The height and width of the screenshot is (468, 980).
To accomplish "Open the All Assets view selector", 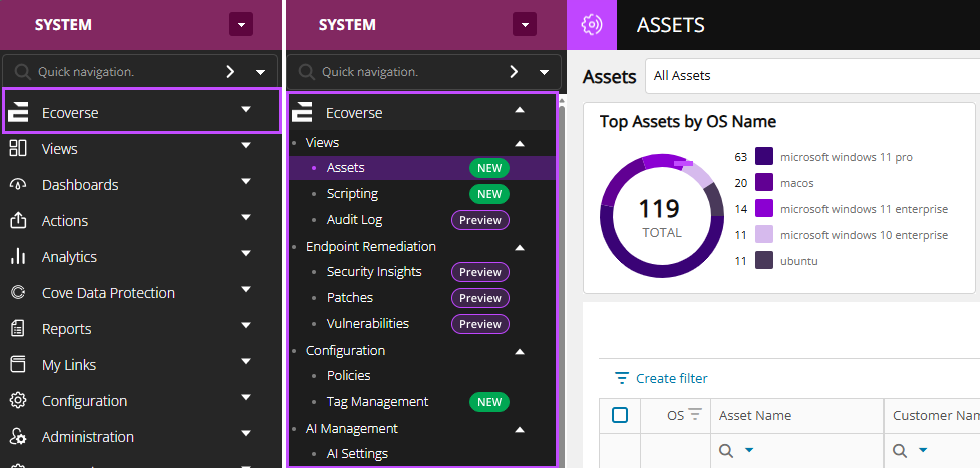I will coord(812,76).
